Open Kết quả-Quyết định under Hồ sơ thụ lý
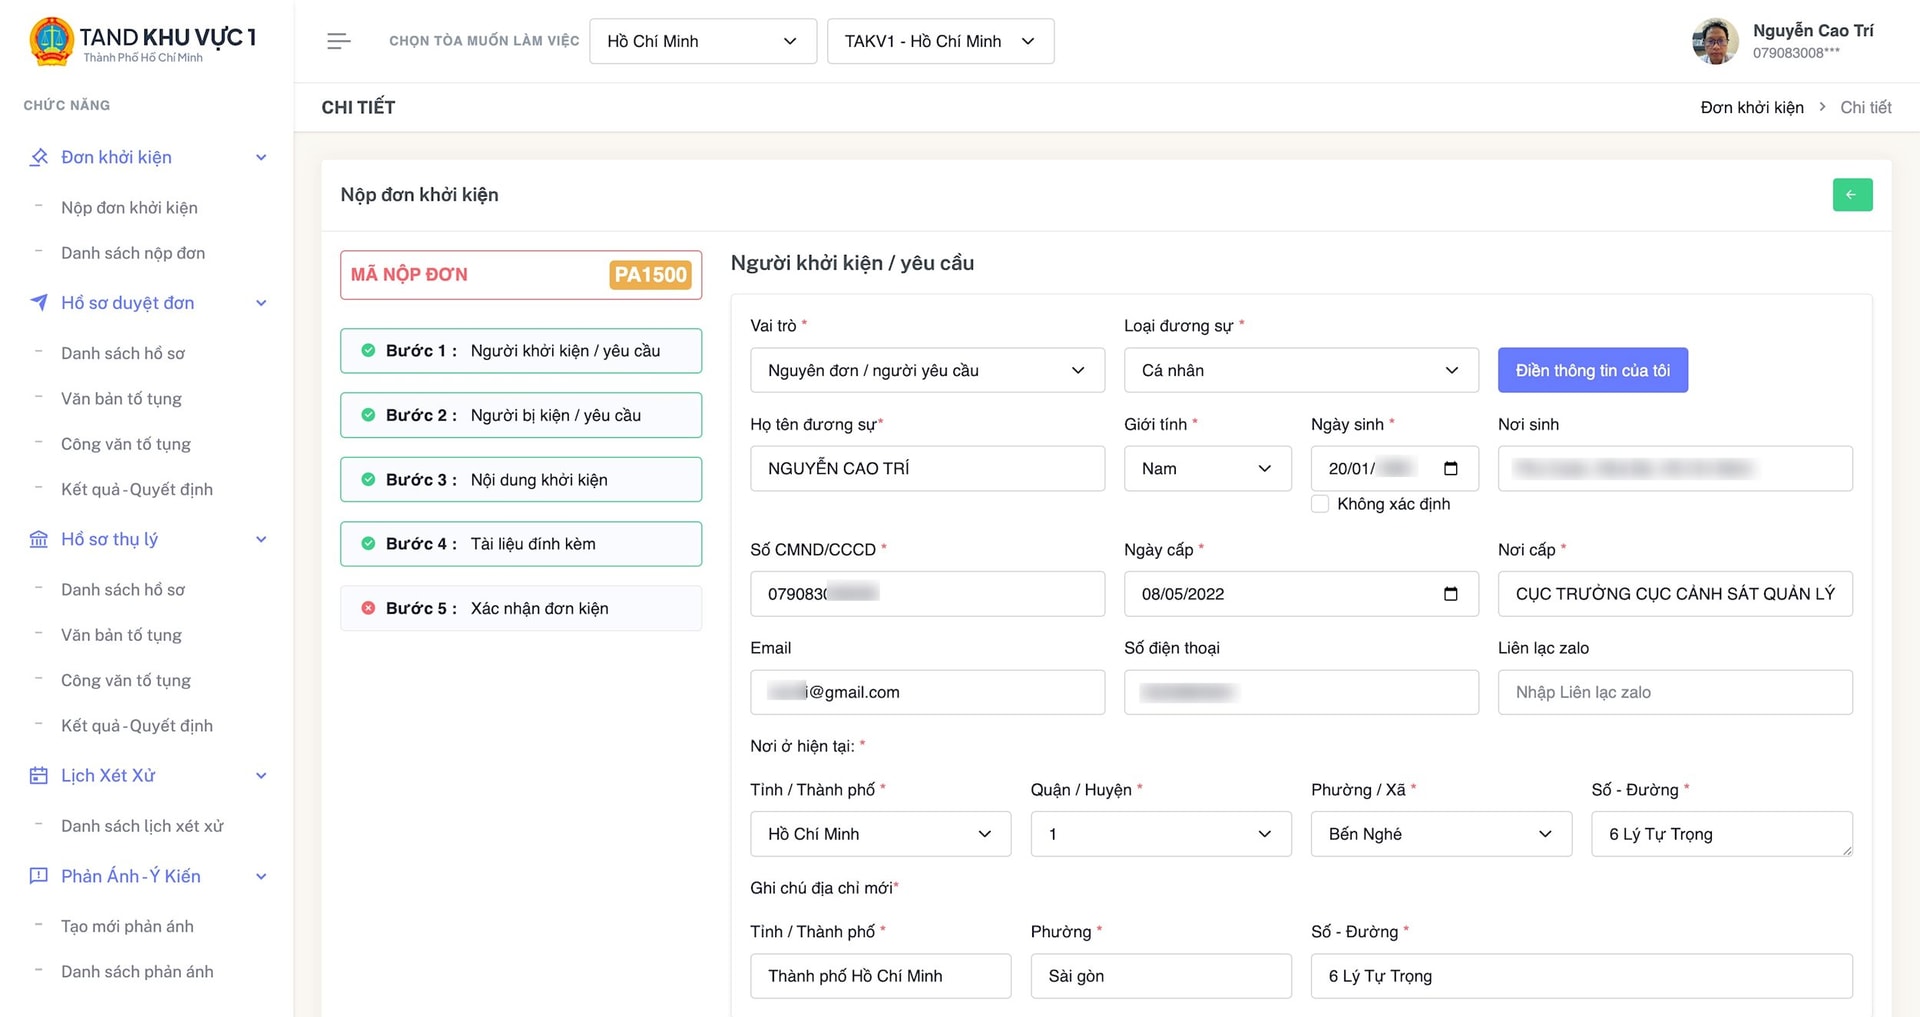This screenshot has width=1920, height=1017. click(137, 725)
